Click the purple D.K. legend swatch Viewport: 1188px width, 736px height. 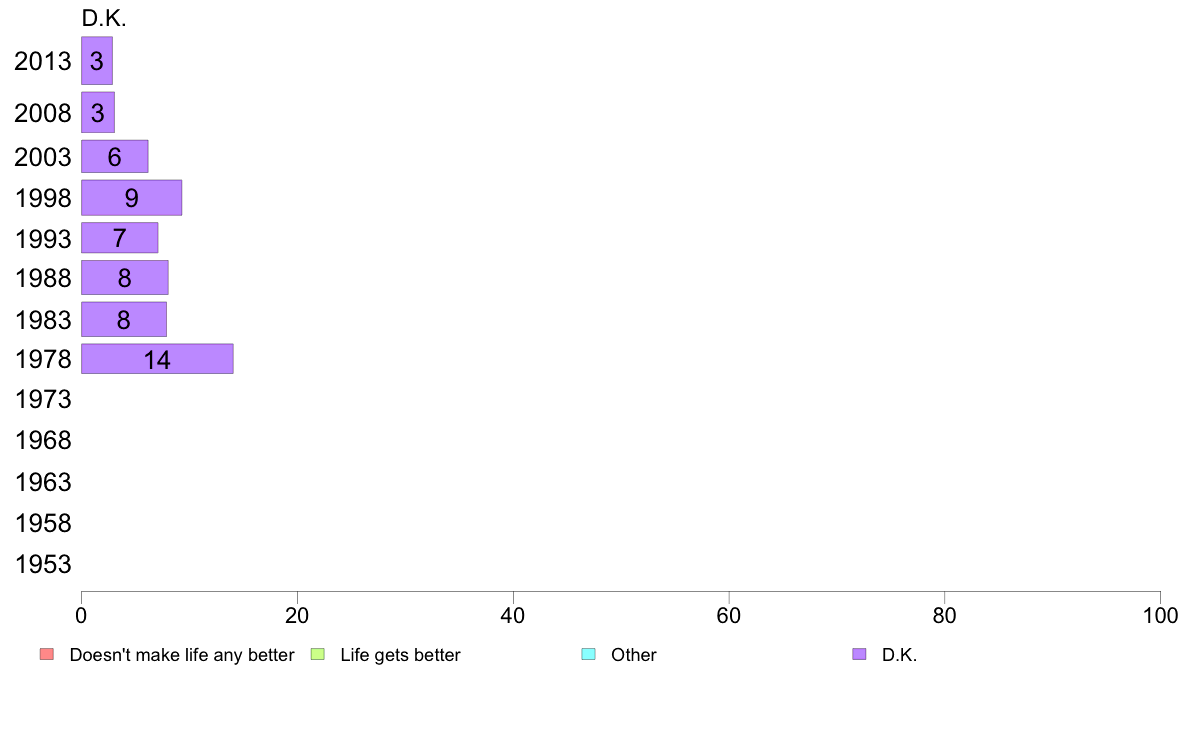tap(859, 654)
